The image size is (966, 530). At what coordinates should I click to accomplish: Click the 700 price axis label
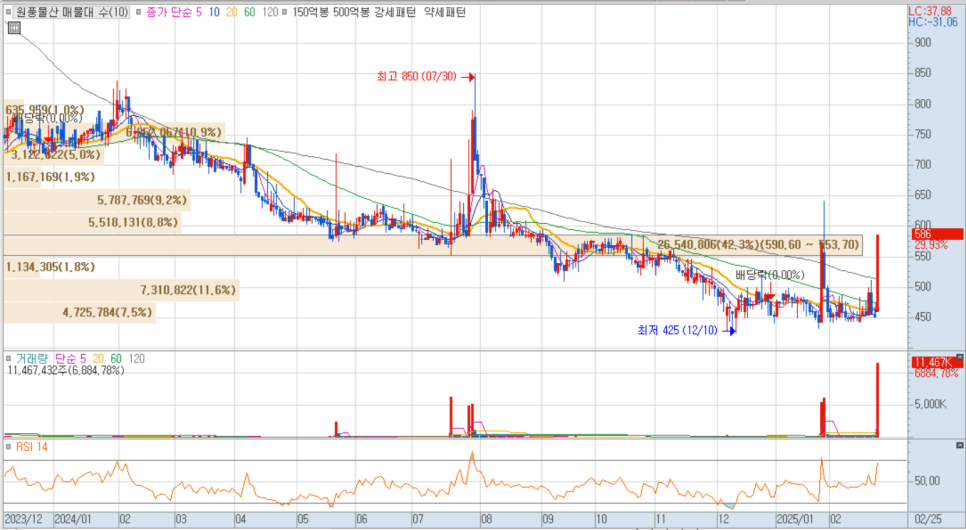coord(923,165)
